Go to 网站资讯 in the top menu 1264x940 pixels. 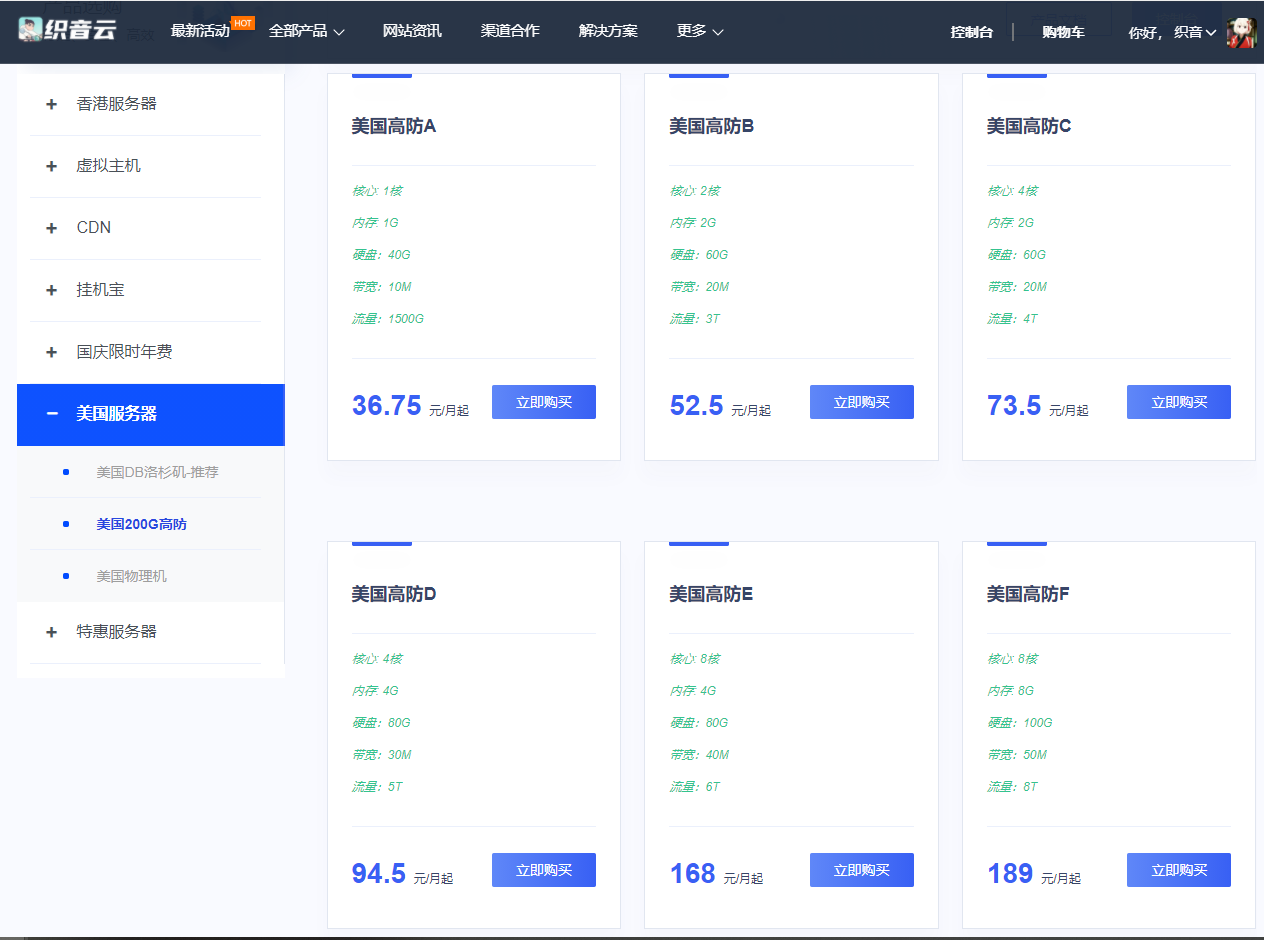(x=412, y=31)
